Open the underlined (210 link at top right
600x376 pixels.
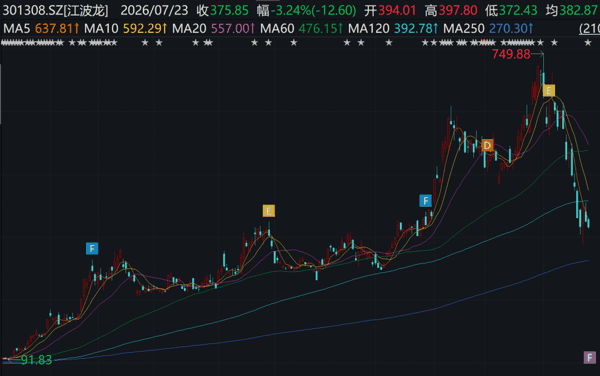[x=589, y=28]
